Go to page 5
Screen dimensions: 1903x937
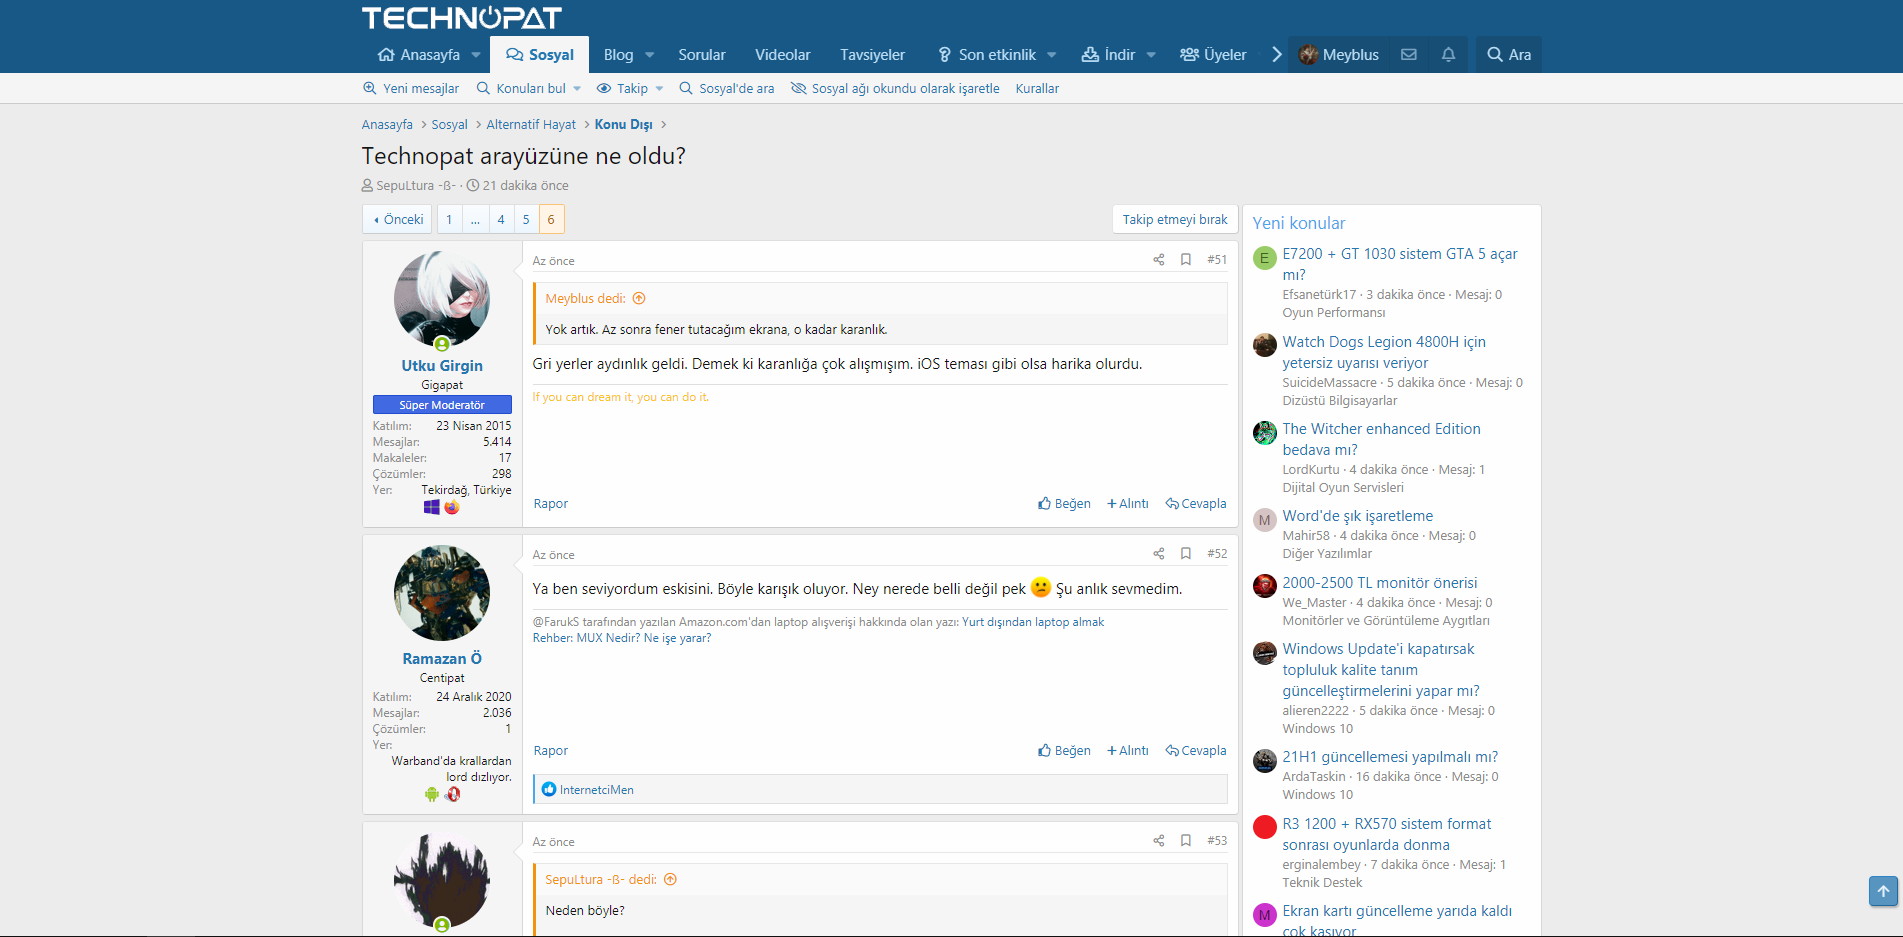[x=526, y=219]
